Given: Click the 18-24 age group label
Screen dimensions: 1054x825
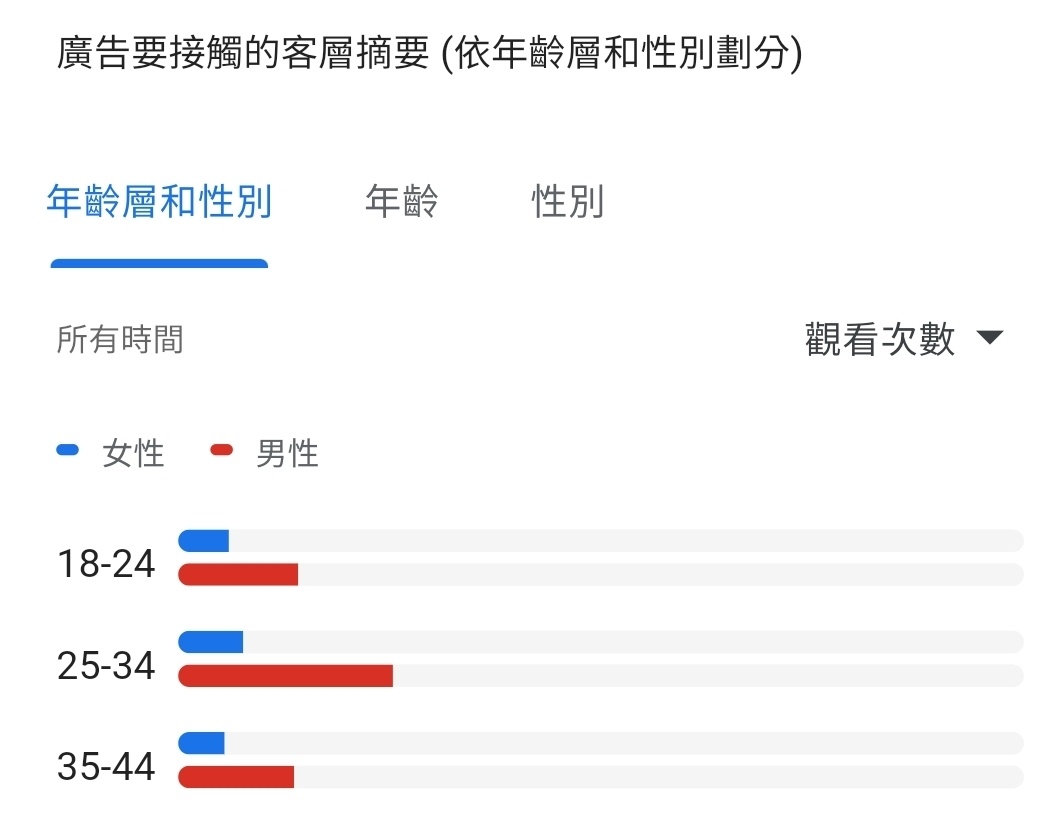Looking at the screenshot, I should tap(106, 563).
